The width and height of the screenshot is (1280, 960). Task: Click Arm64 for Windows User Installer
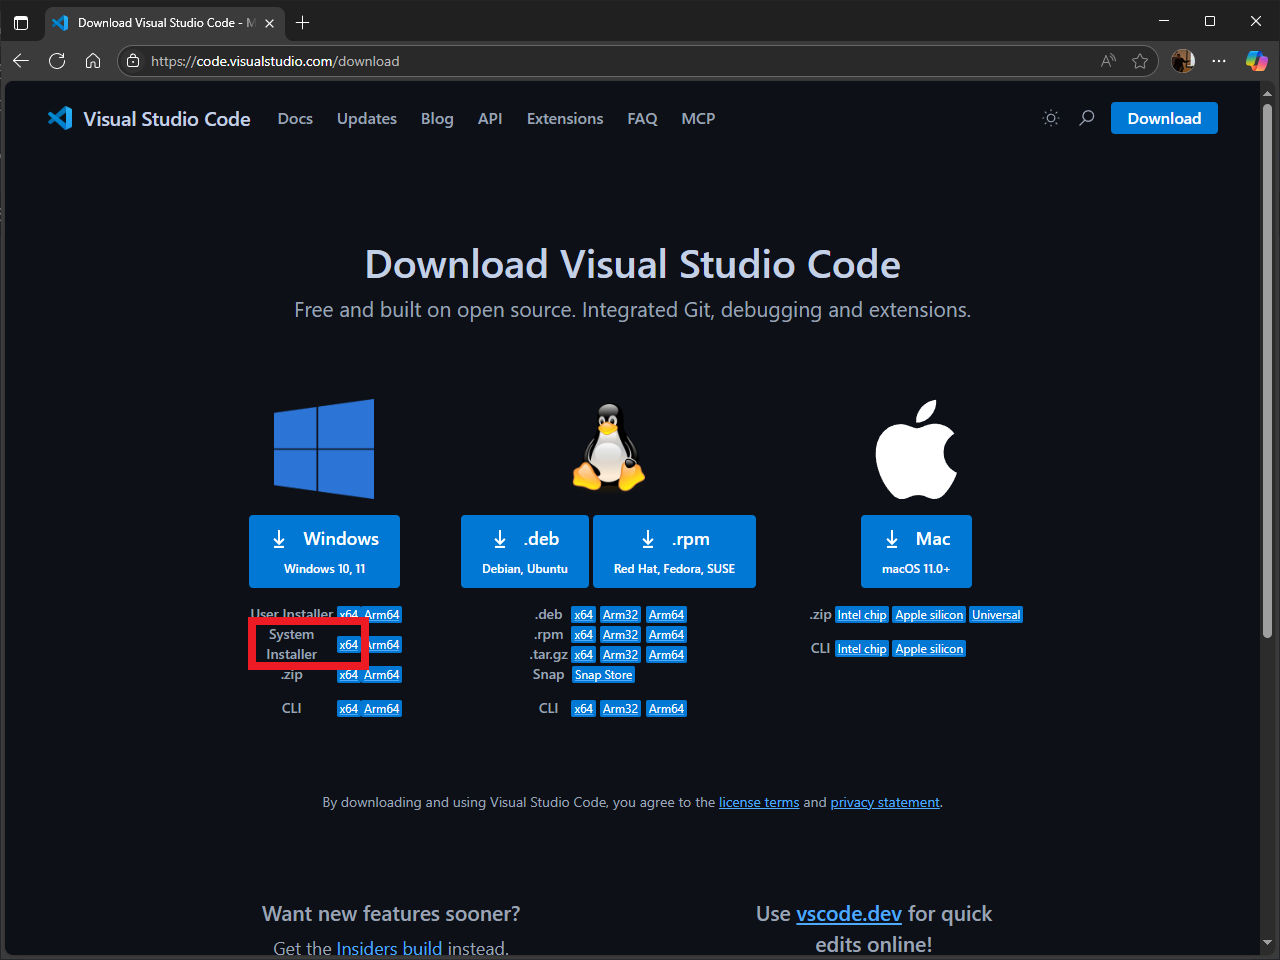click(382, 615)
